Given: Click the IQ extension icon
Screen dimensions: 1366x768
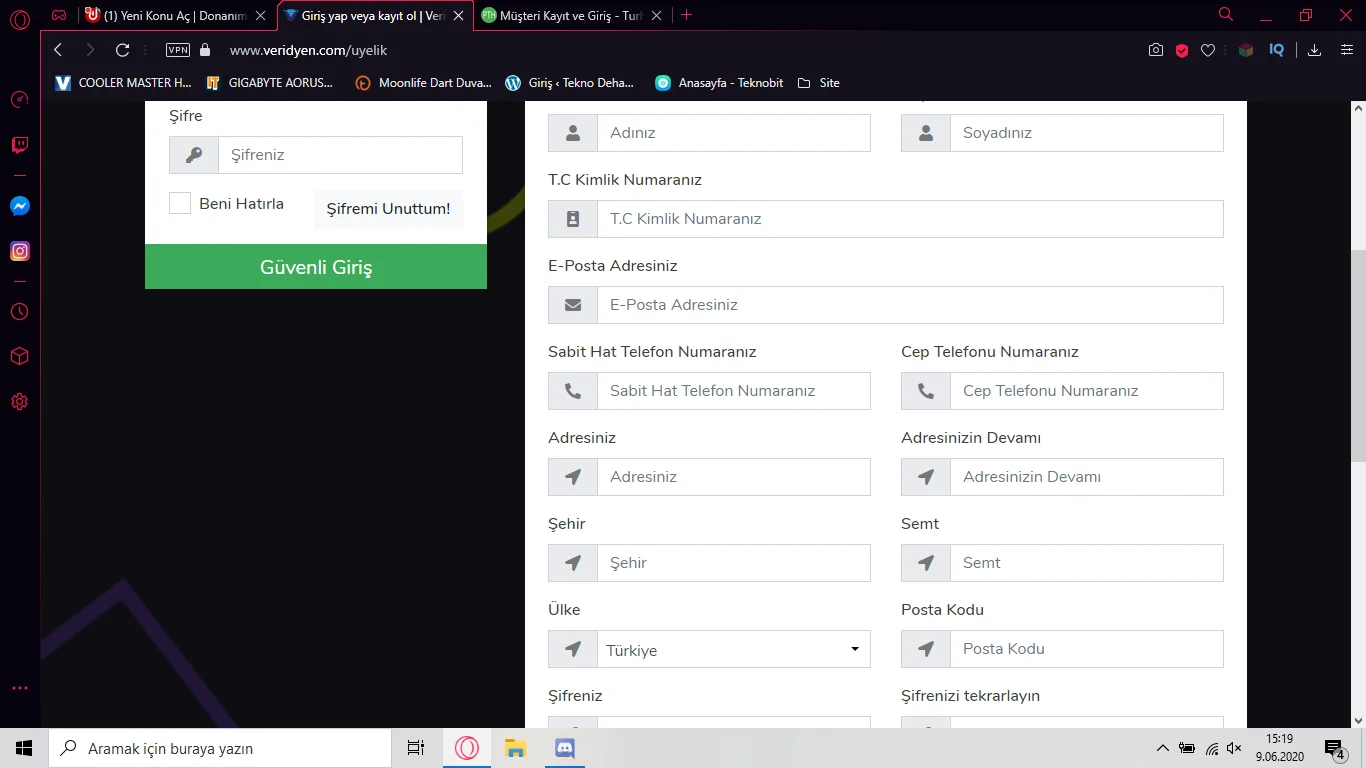Looking at the screenshot, I should point(1277,50).
